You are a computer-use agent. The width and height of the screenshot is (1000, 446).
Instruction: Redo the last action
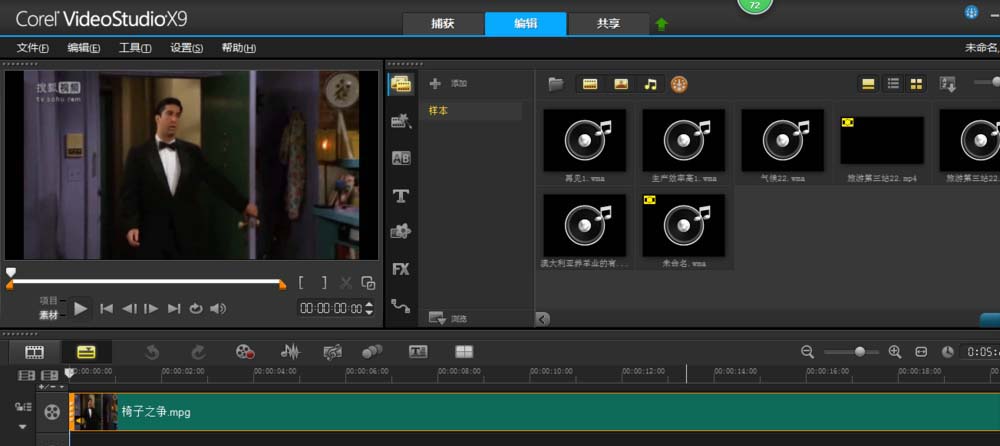click(198, 352)
